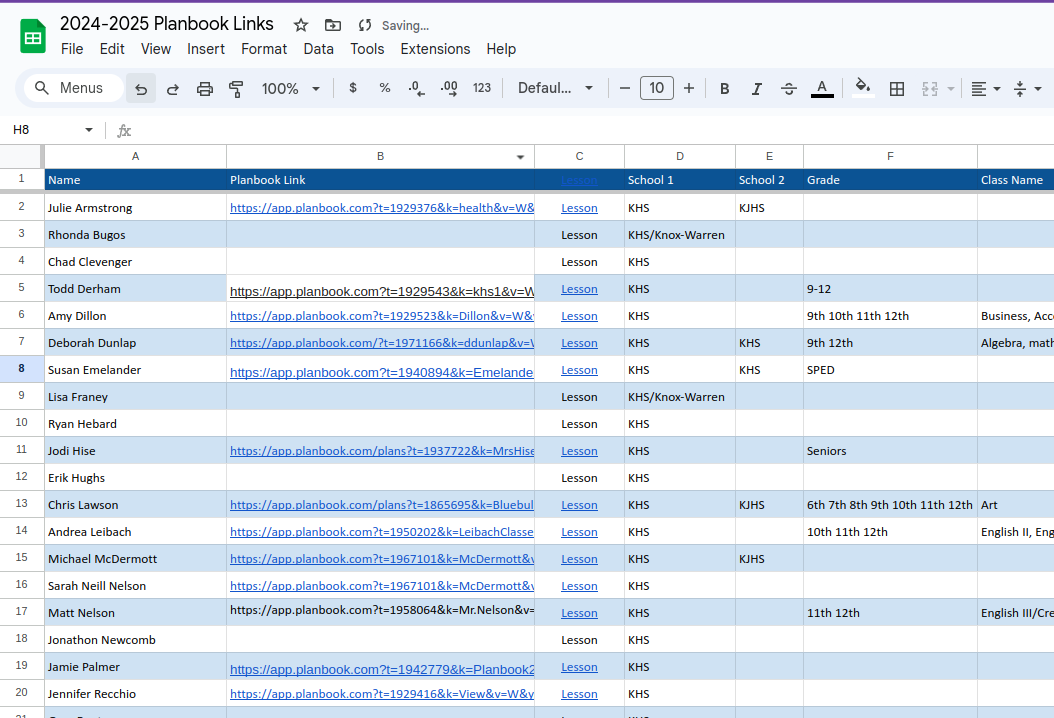Open the borders tool
This screenshot has width=1054, height=718.
coord(897,88)
